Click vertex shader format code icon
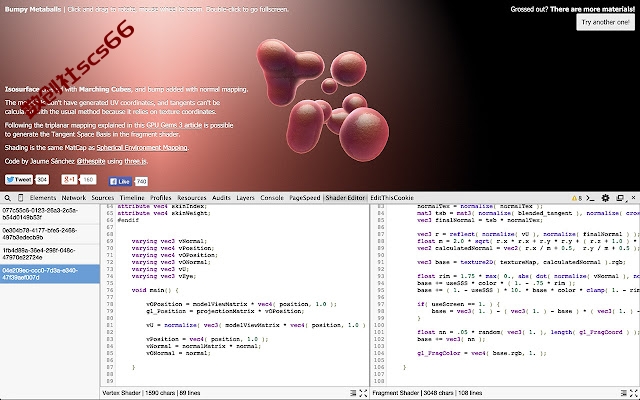 tap(353, 393)
